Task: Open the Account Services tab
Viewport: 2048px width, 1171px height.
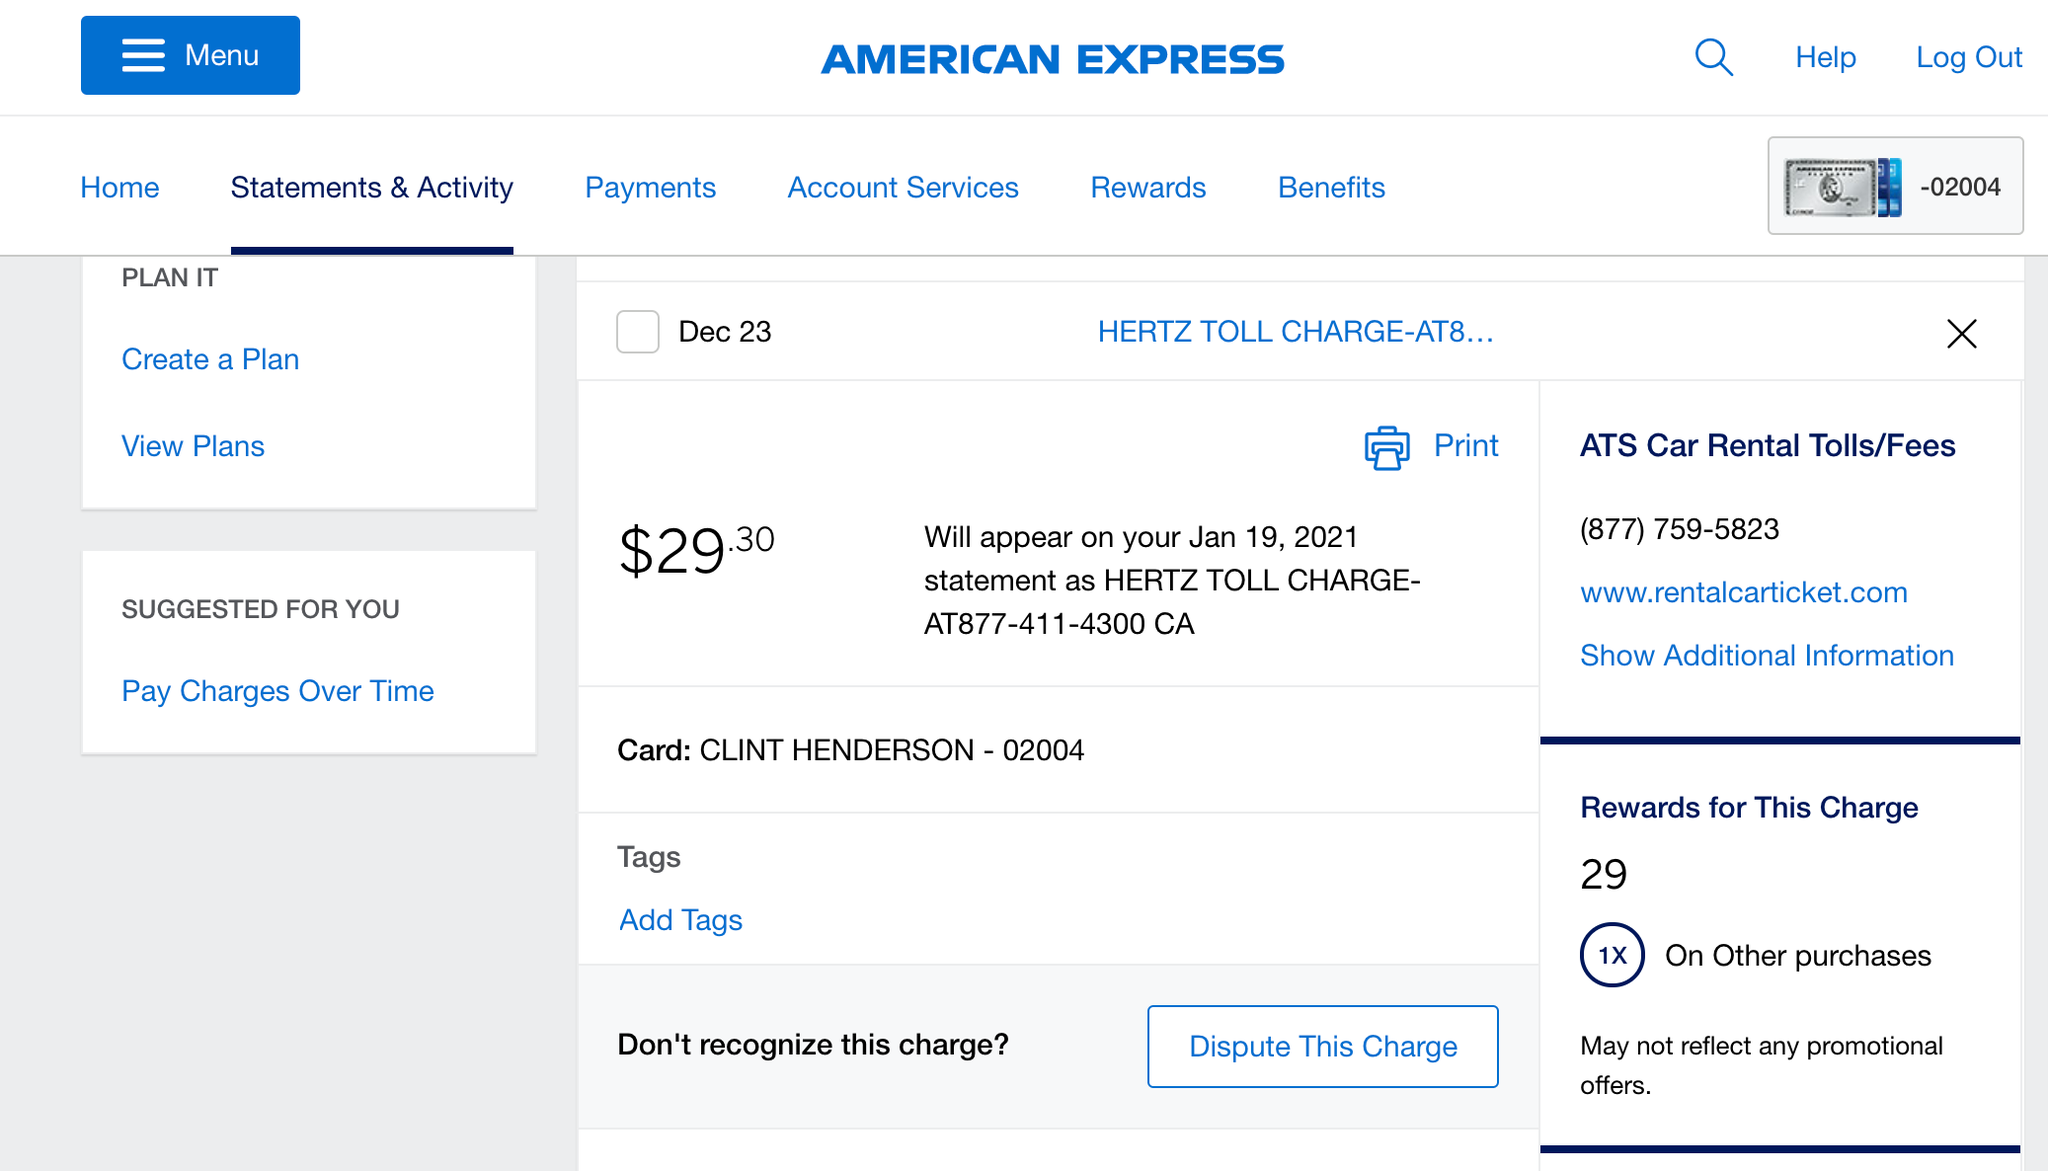Action: tap(902, 187)
